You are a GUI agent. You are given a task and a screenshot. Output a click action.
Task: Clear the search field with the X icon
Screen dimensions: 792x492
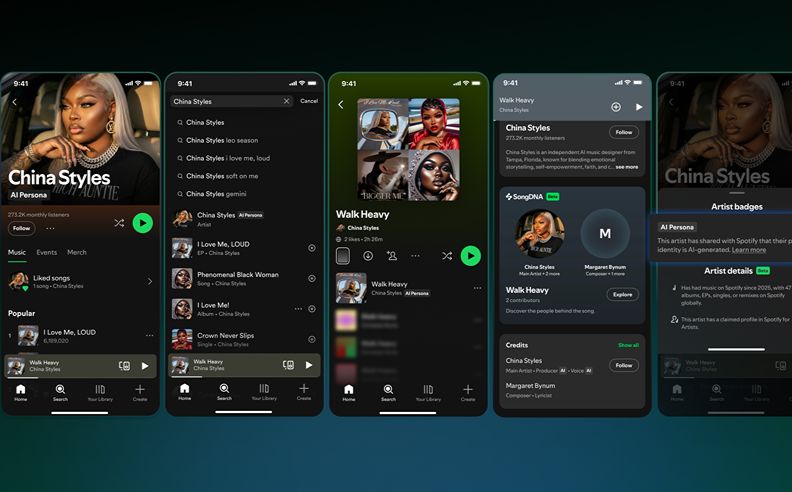(286, 101)
